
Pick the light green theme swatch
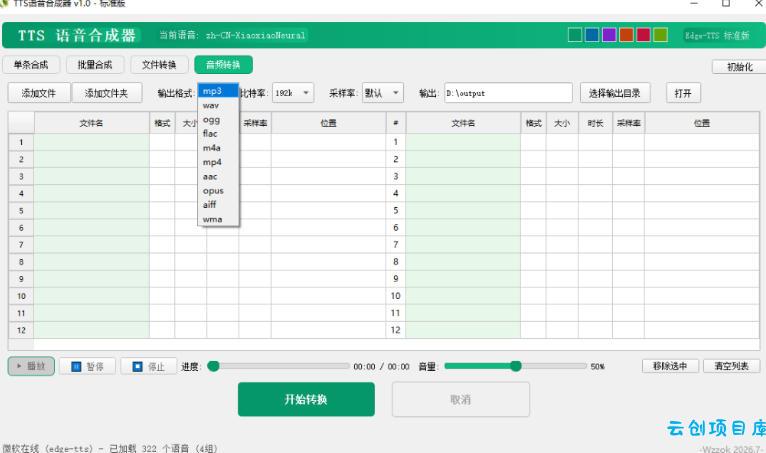(x=660, y=35)
